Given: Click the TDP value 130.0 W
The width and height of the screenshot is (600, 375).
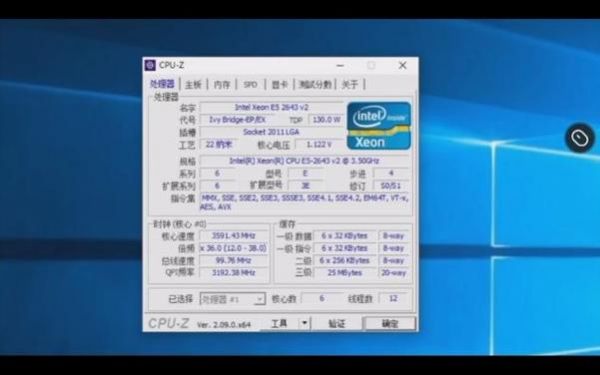Looking at the screenshot, I should point(326,120).
